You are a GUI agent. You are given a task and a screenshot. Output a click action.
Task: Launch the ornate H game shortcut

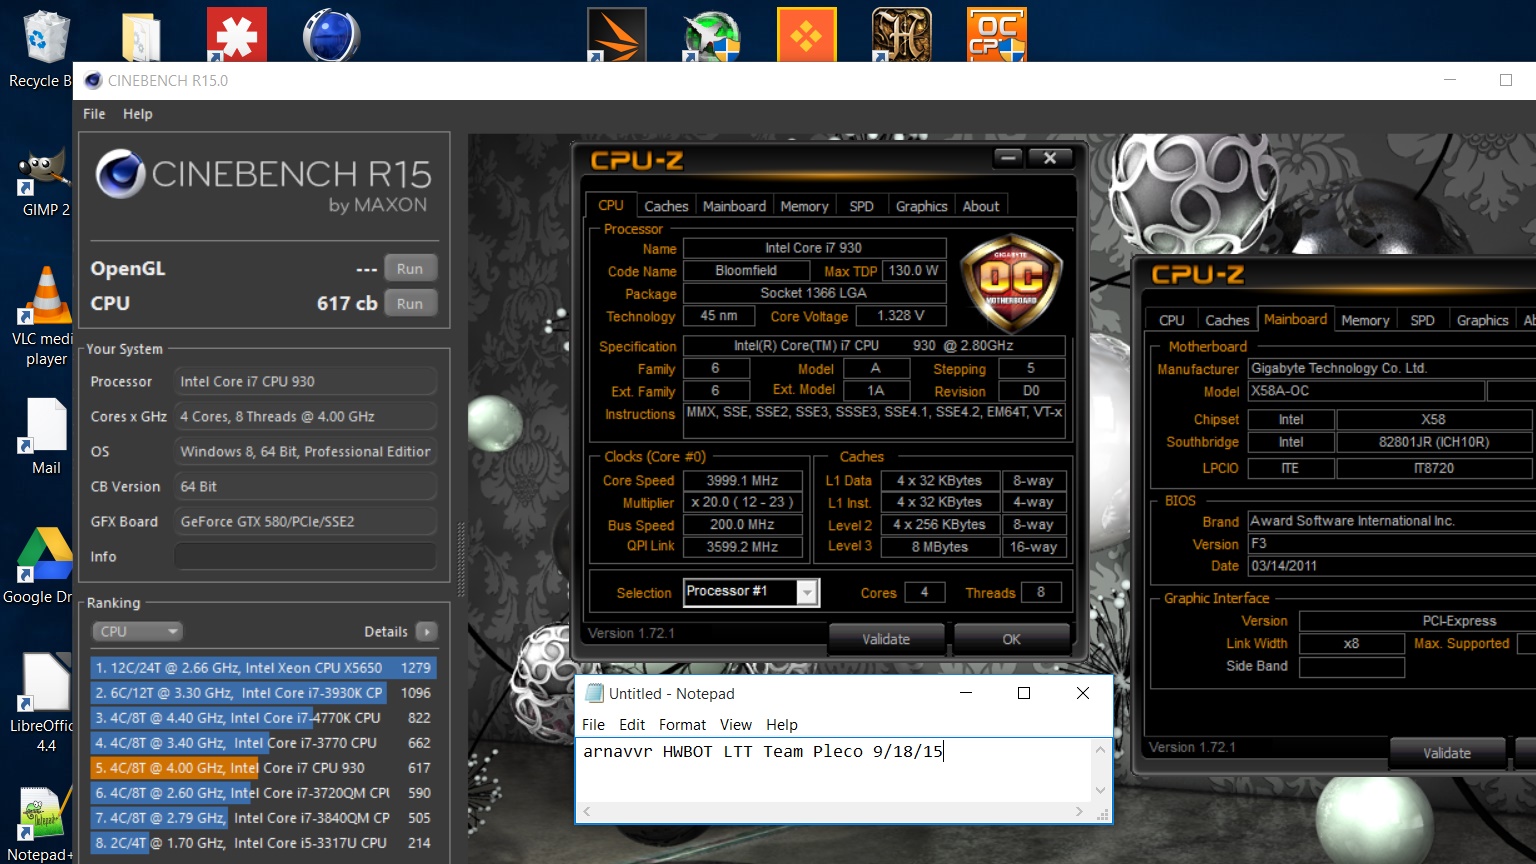click(901, 35)
